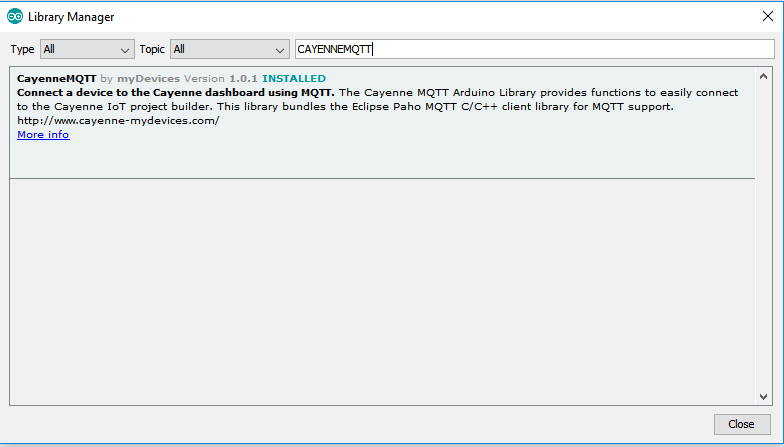
Task: Open the Topic dropdown
Action: point(230,49)
